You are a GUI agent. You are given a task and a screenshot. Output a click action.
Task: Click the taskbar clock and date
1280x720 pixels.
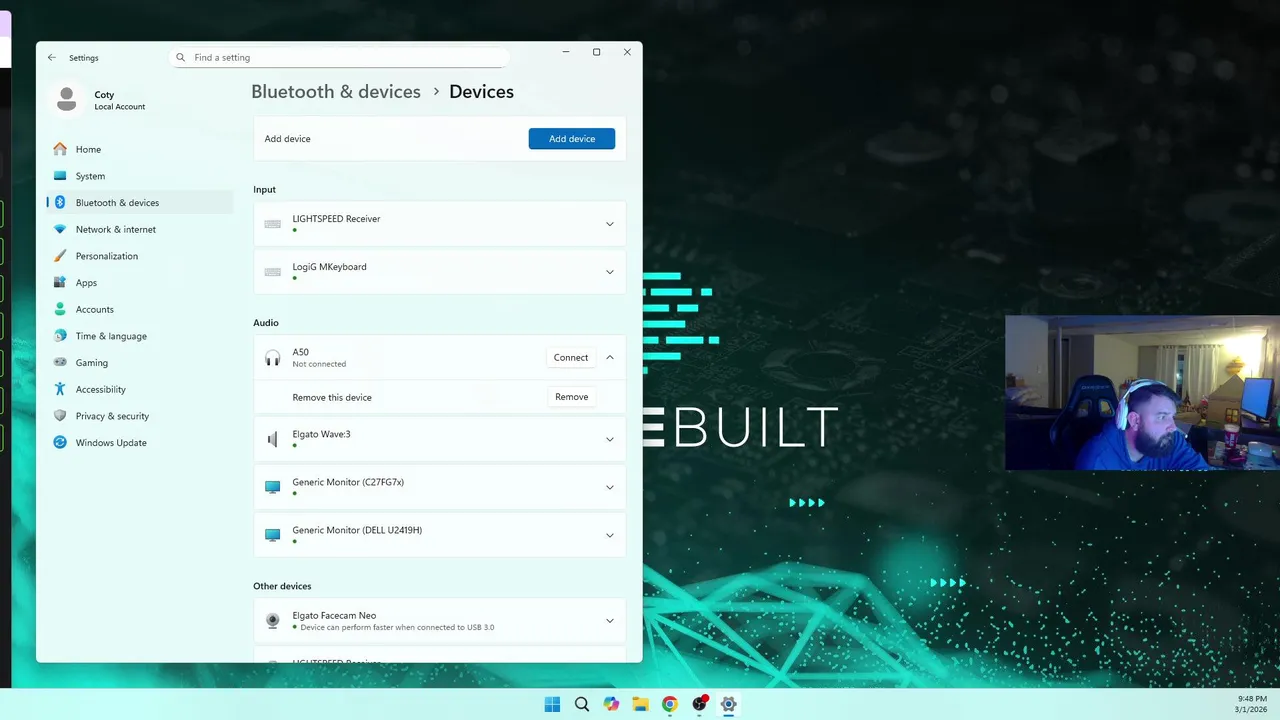tap(1252, 704)
